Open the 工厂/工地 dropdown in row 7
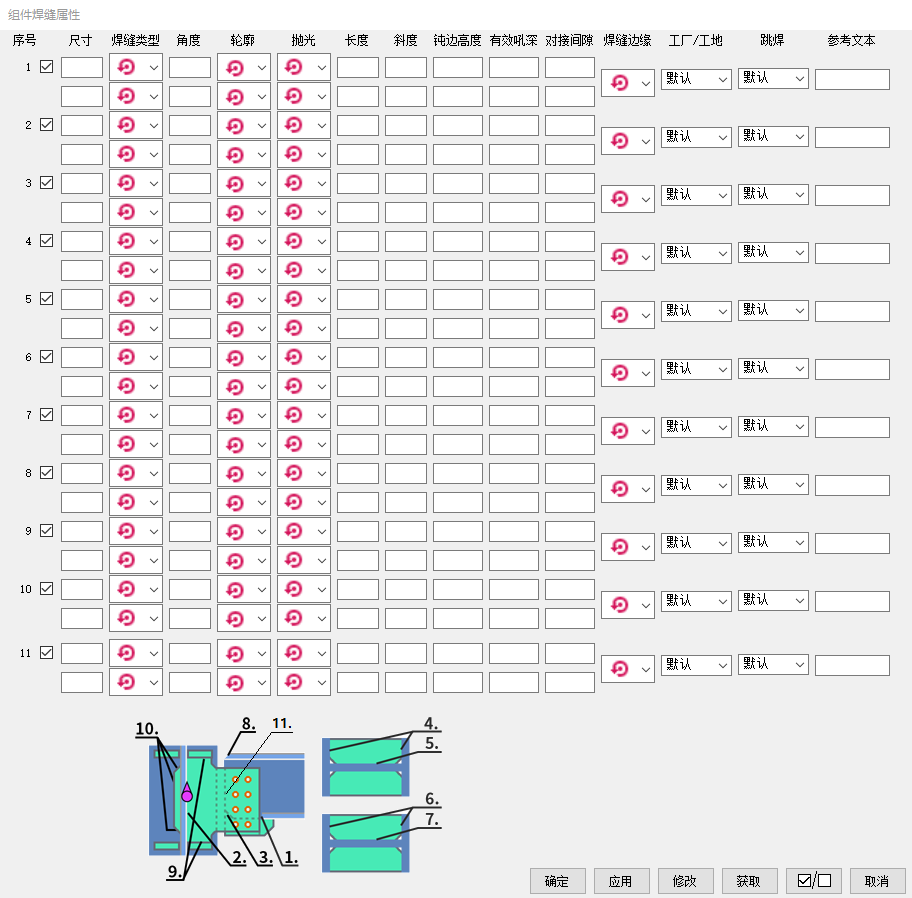The height and width of the screenshot is (898, 912). [696, 427]
